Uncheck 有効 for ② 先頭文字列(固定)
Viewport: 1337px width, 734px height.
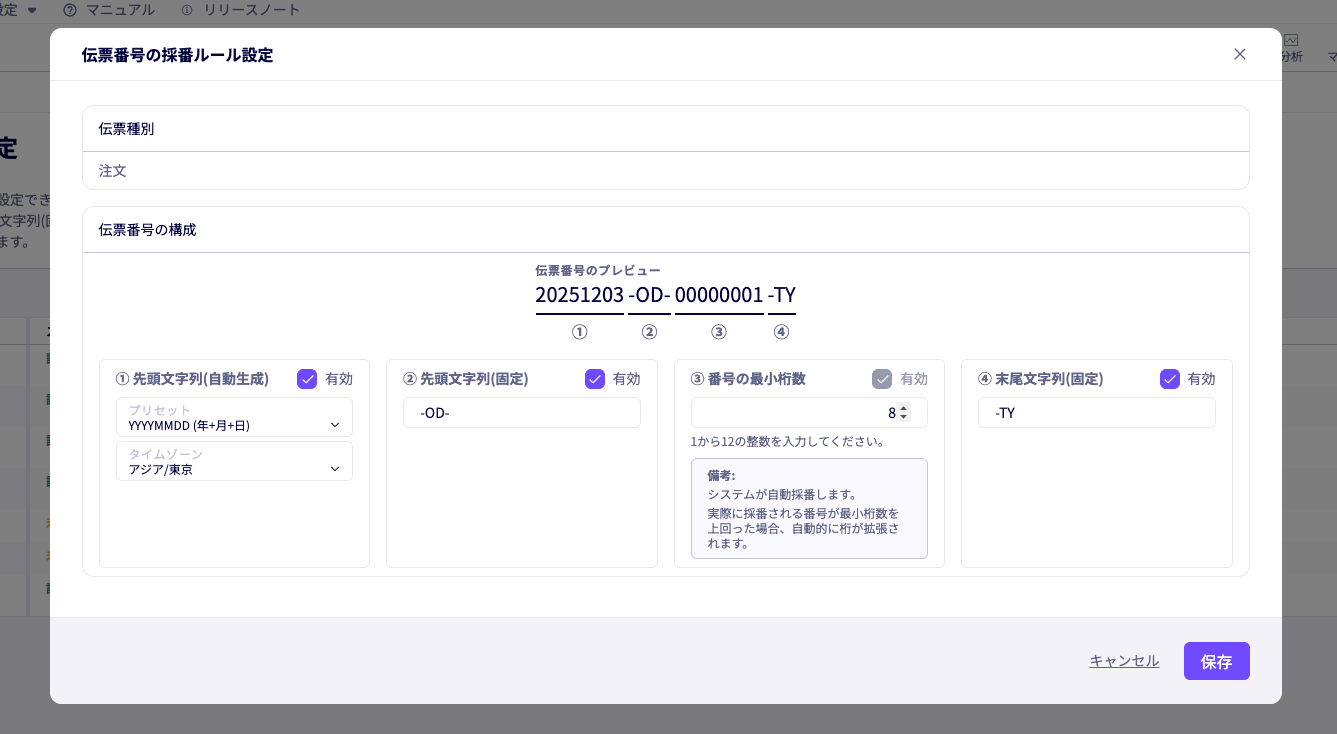point(595,379)
